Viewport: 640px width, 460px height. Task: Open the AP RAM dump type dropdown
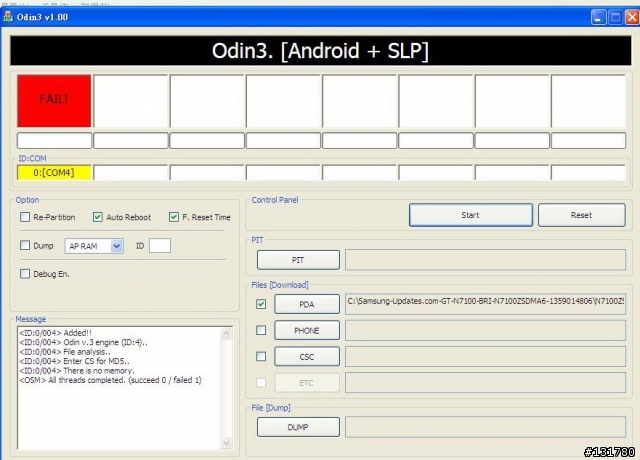tap(117, 246)
